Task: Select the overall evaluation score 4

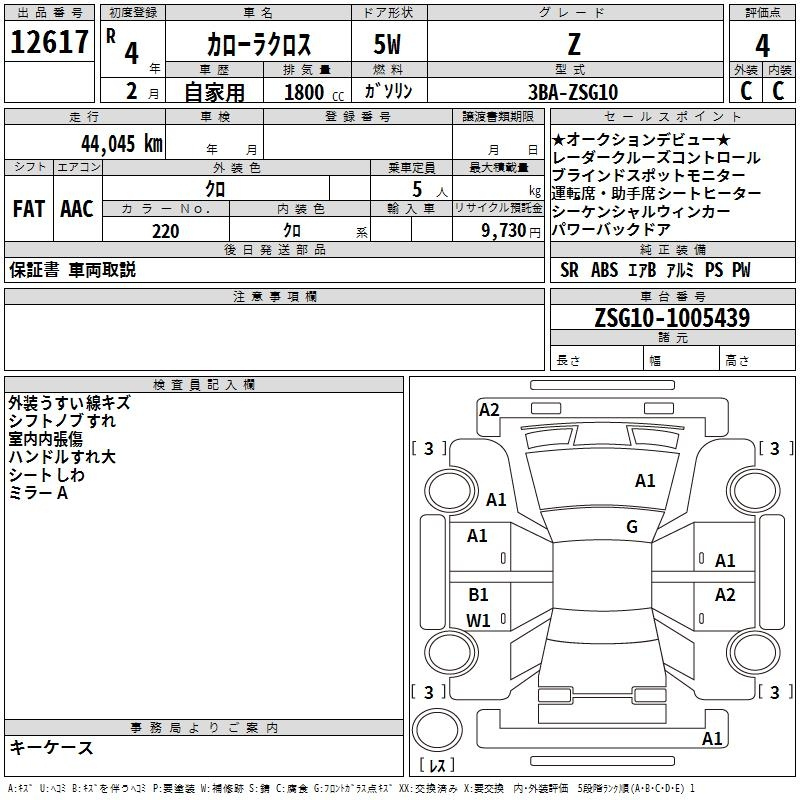Action: pos(762,46)
